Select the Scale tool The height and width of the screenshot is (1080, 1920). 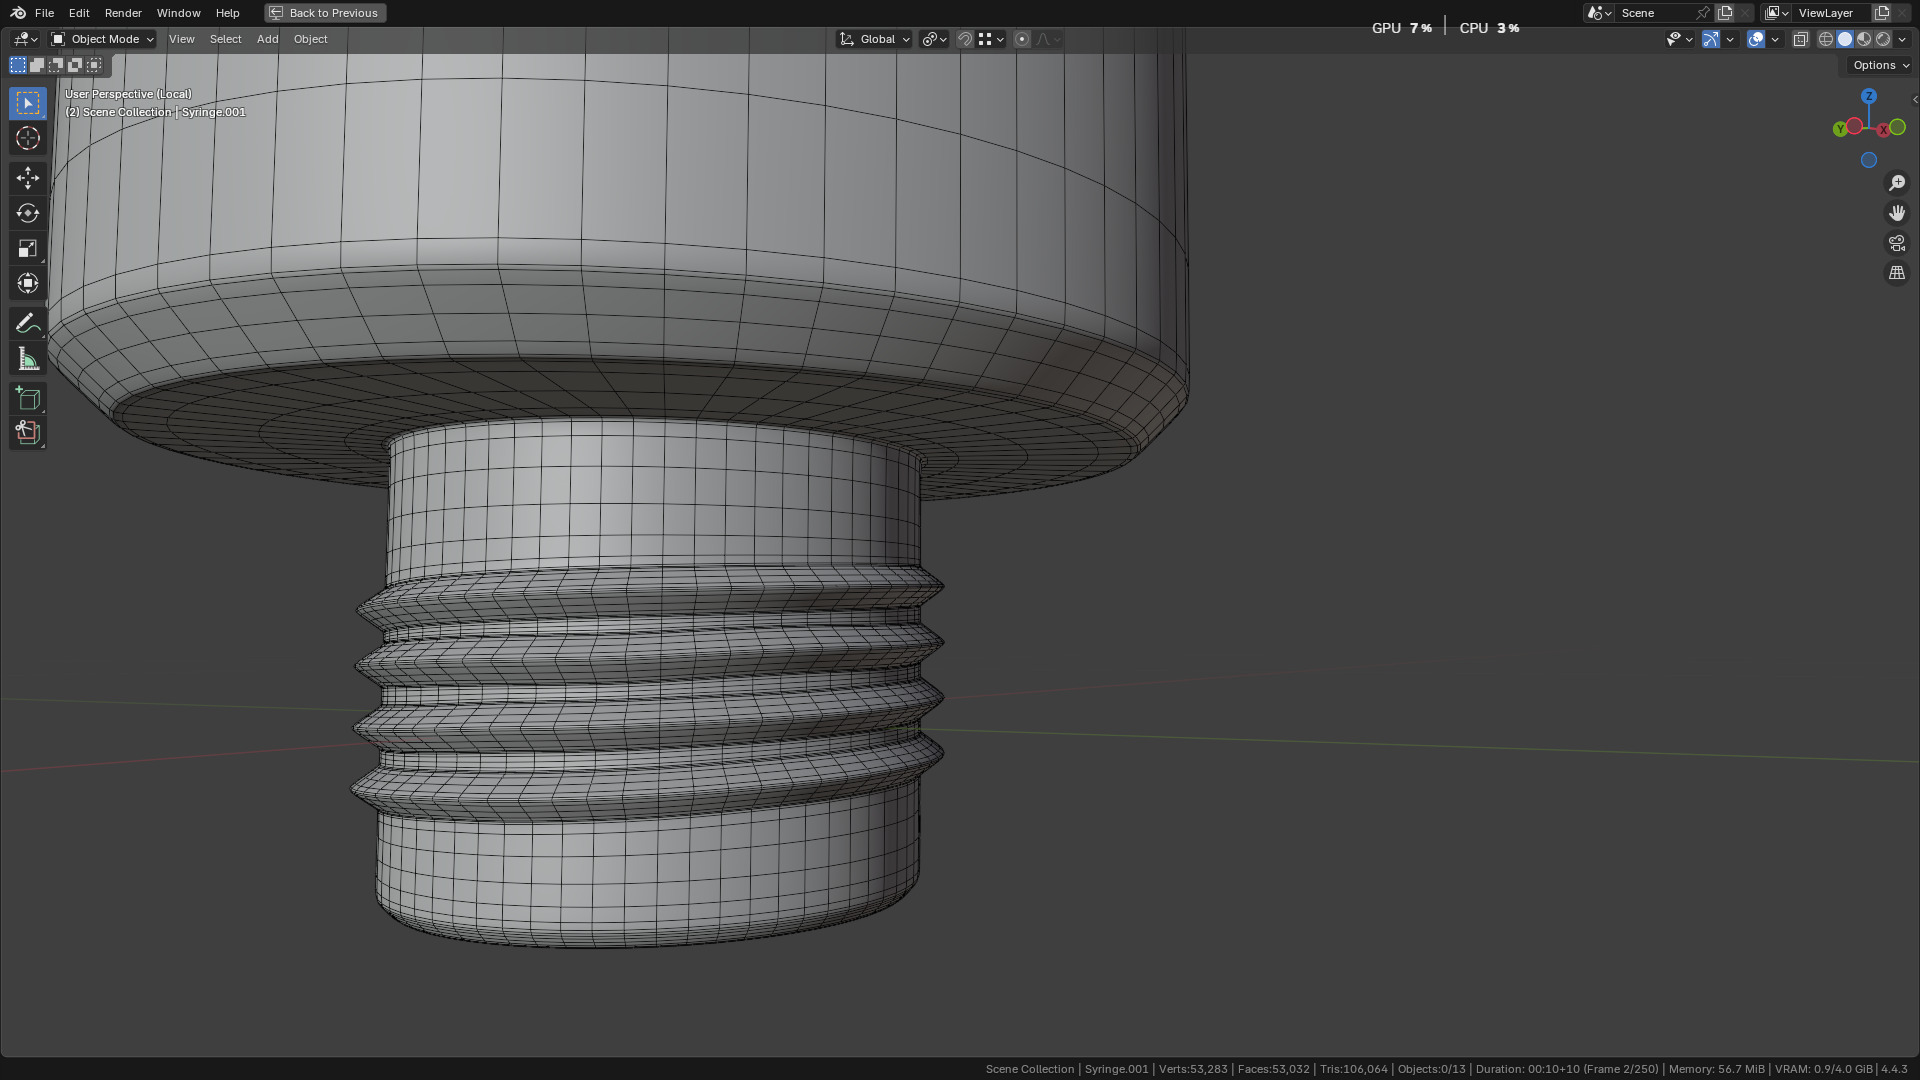28,248
